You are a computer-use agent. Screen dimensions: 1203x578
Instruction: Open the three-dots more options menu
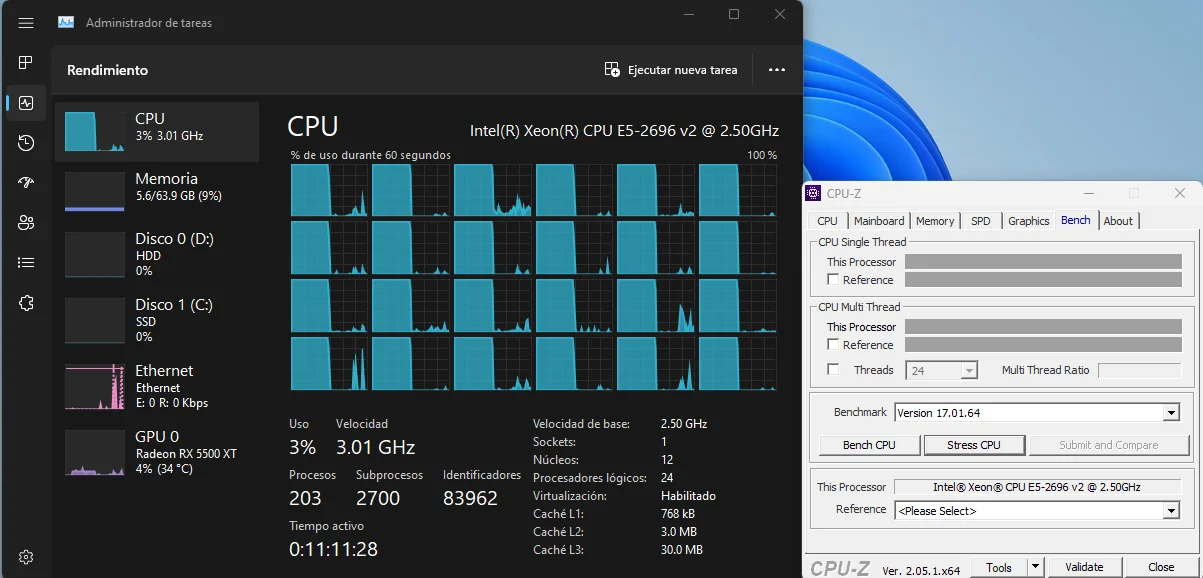point(777,70)
